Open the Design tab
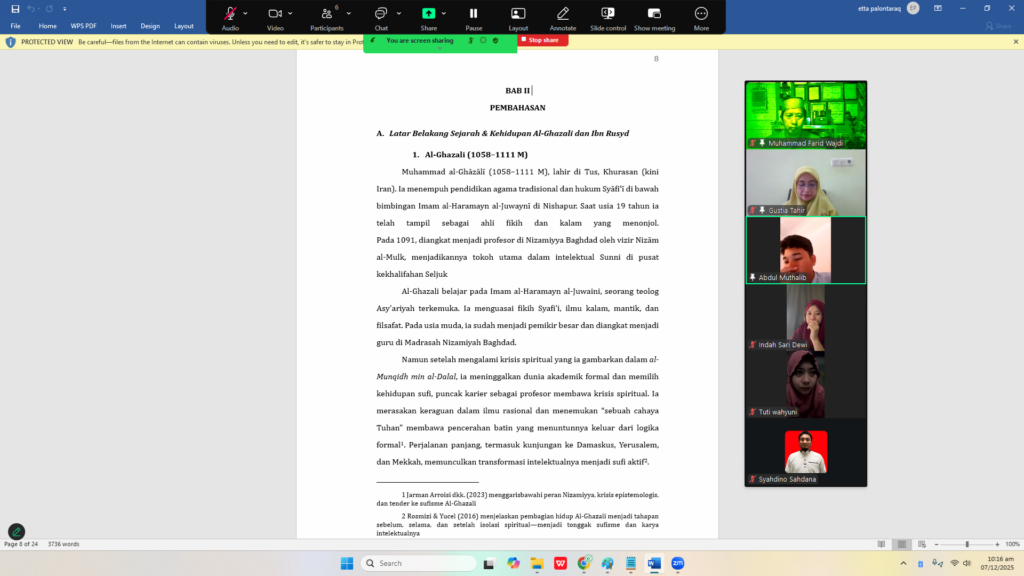 click(150, 26)
